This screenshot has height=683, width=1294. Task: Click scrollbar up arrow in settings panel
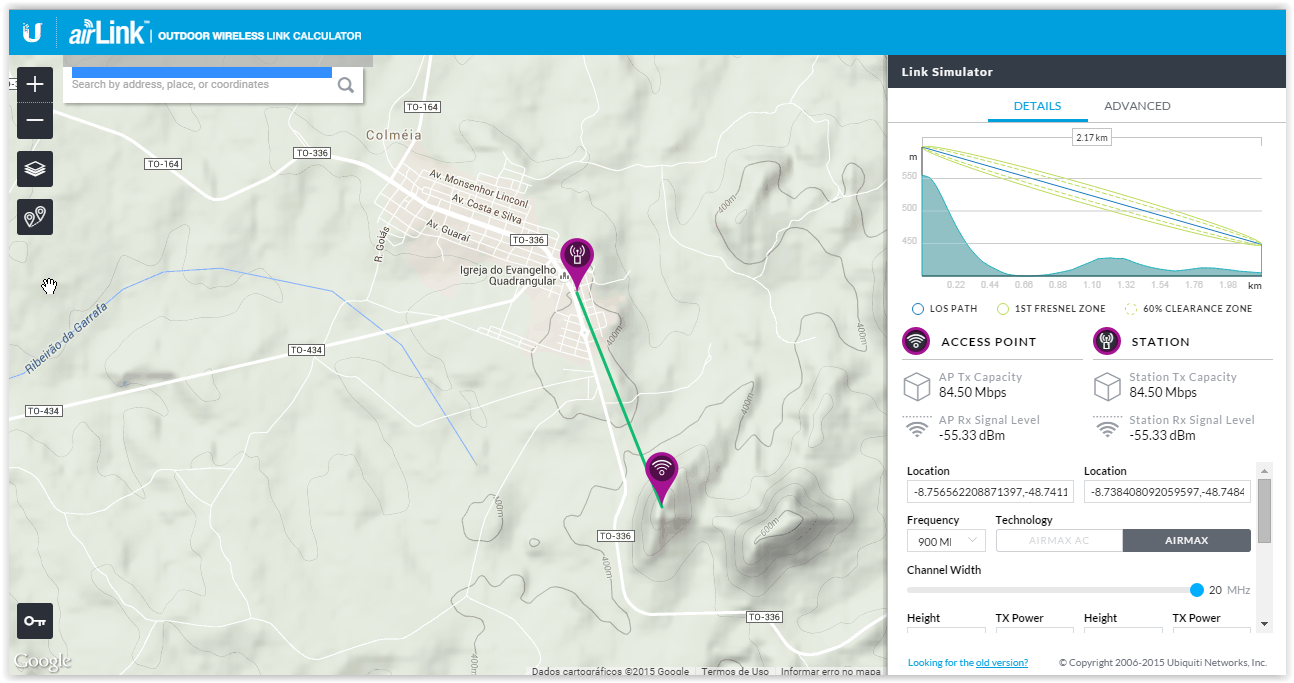[x=1264, y=470]
